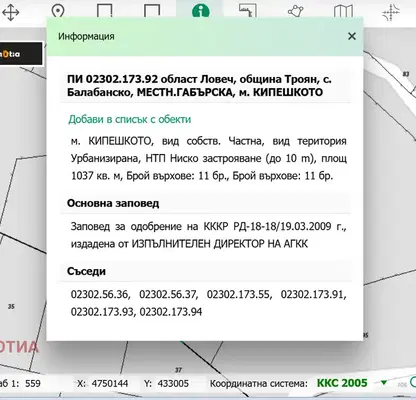Select the corner measurement tool icon
This screenshot has width=416, height=400.
coord(248,11)
